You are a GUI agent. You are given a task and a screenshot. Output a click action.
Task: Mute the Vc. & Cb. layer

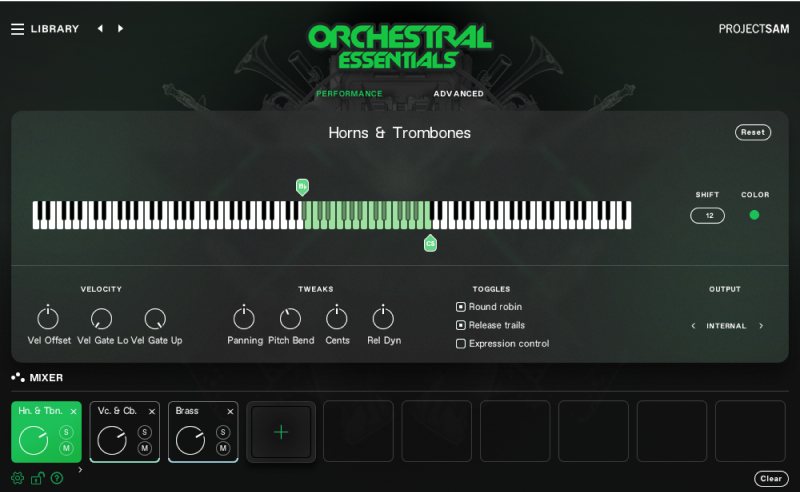coord(144,448)
